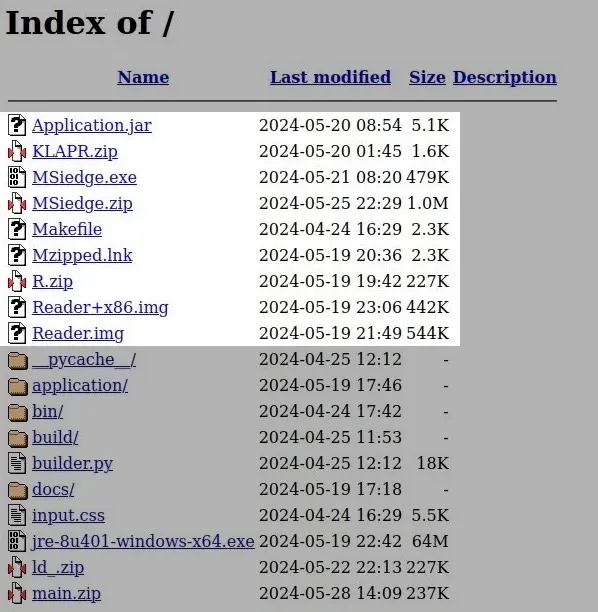Browse into the docs/ directory
This screenshot has width=598, height=612.
[53, 489]
